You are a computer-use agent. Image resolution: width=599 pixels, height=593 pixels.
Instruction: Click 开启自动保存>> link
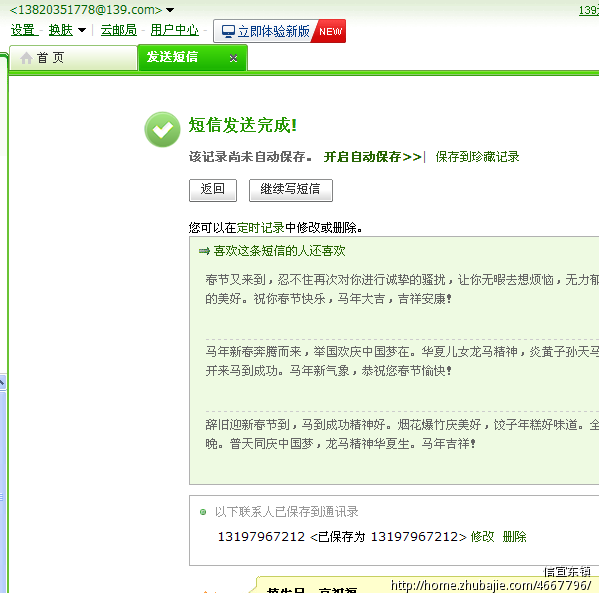pyautogui.click(x=372, y=157)
